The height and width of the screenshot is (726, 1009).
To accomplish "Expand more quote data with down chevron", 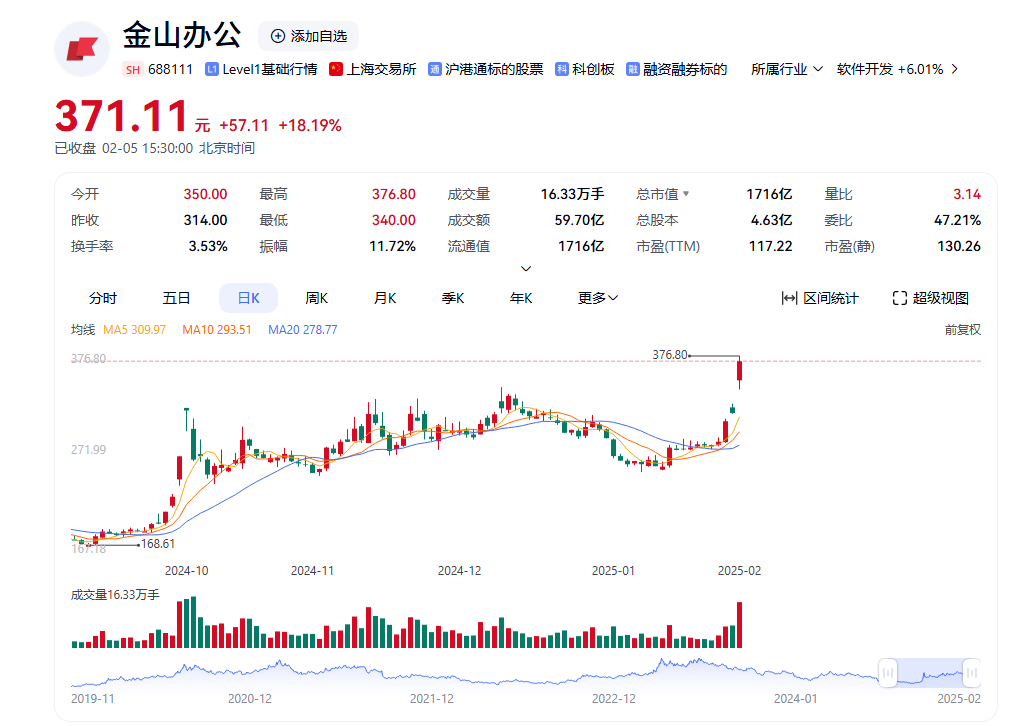I will [526, 268].
